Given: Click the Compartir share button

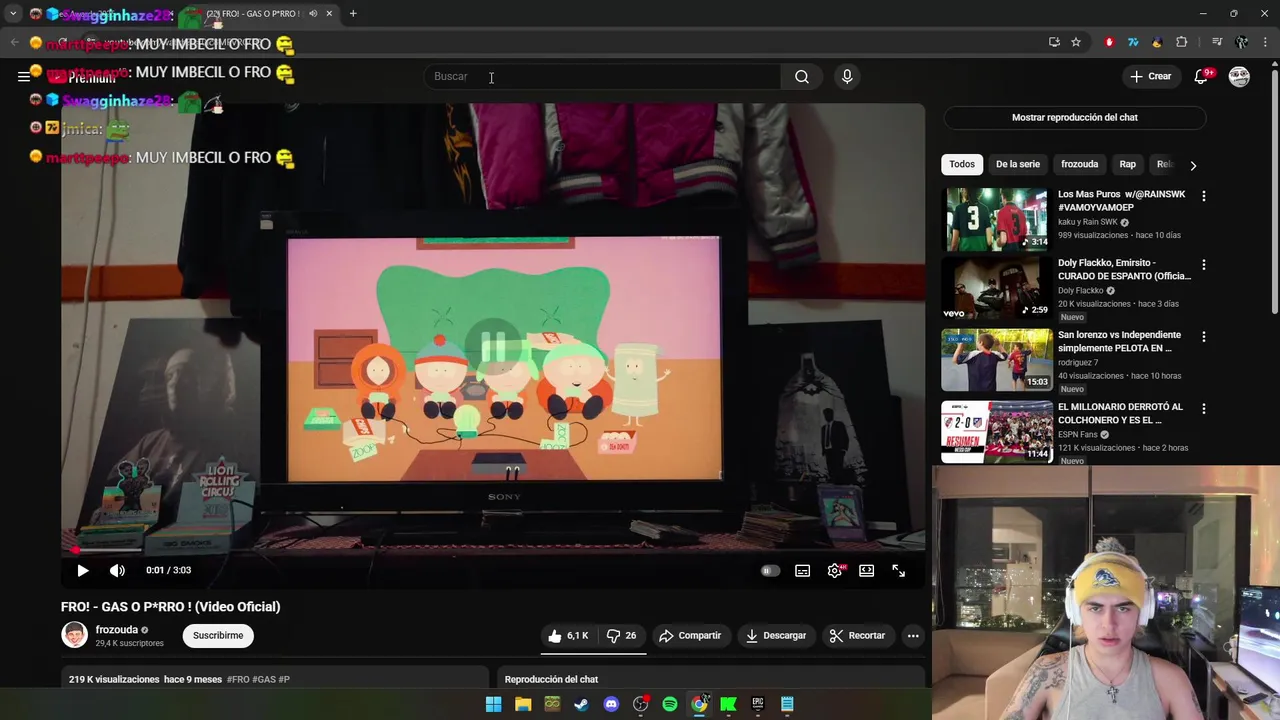Looking at the screenshot, I should tap(690, 636).
